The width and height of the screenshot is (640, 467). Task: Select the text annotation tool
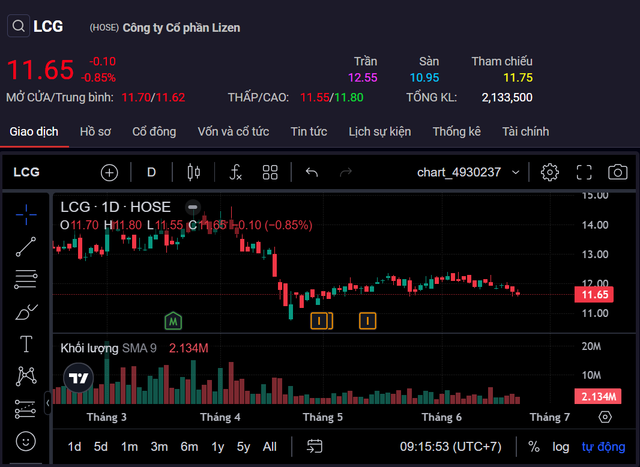(x=26, y=344)
